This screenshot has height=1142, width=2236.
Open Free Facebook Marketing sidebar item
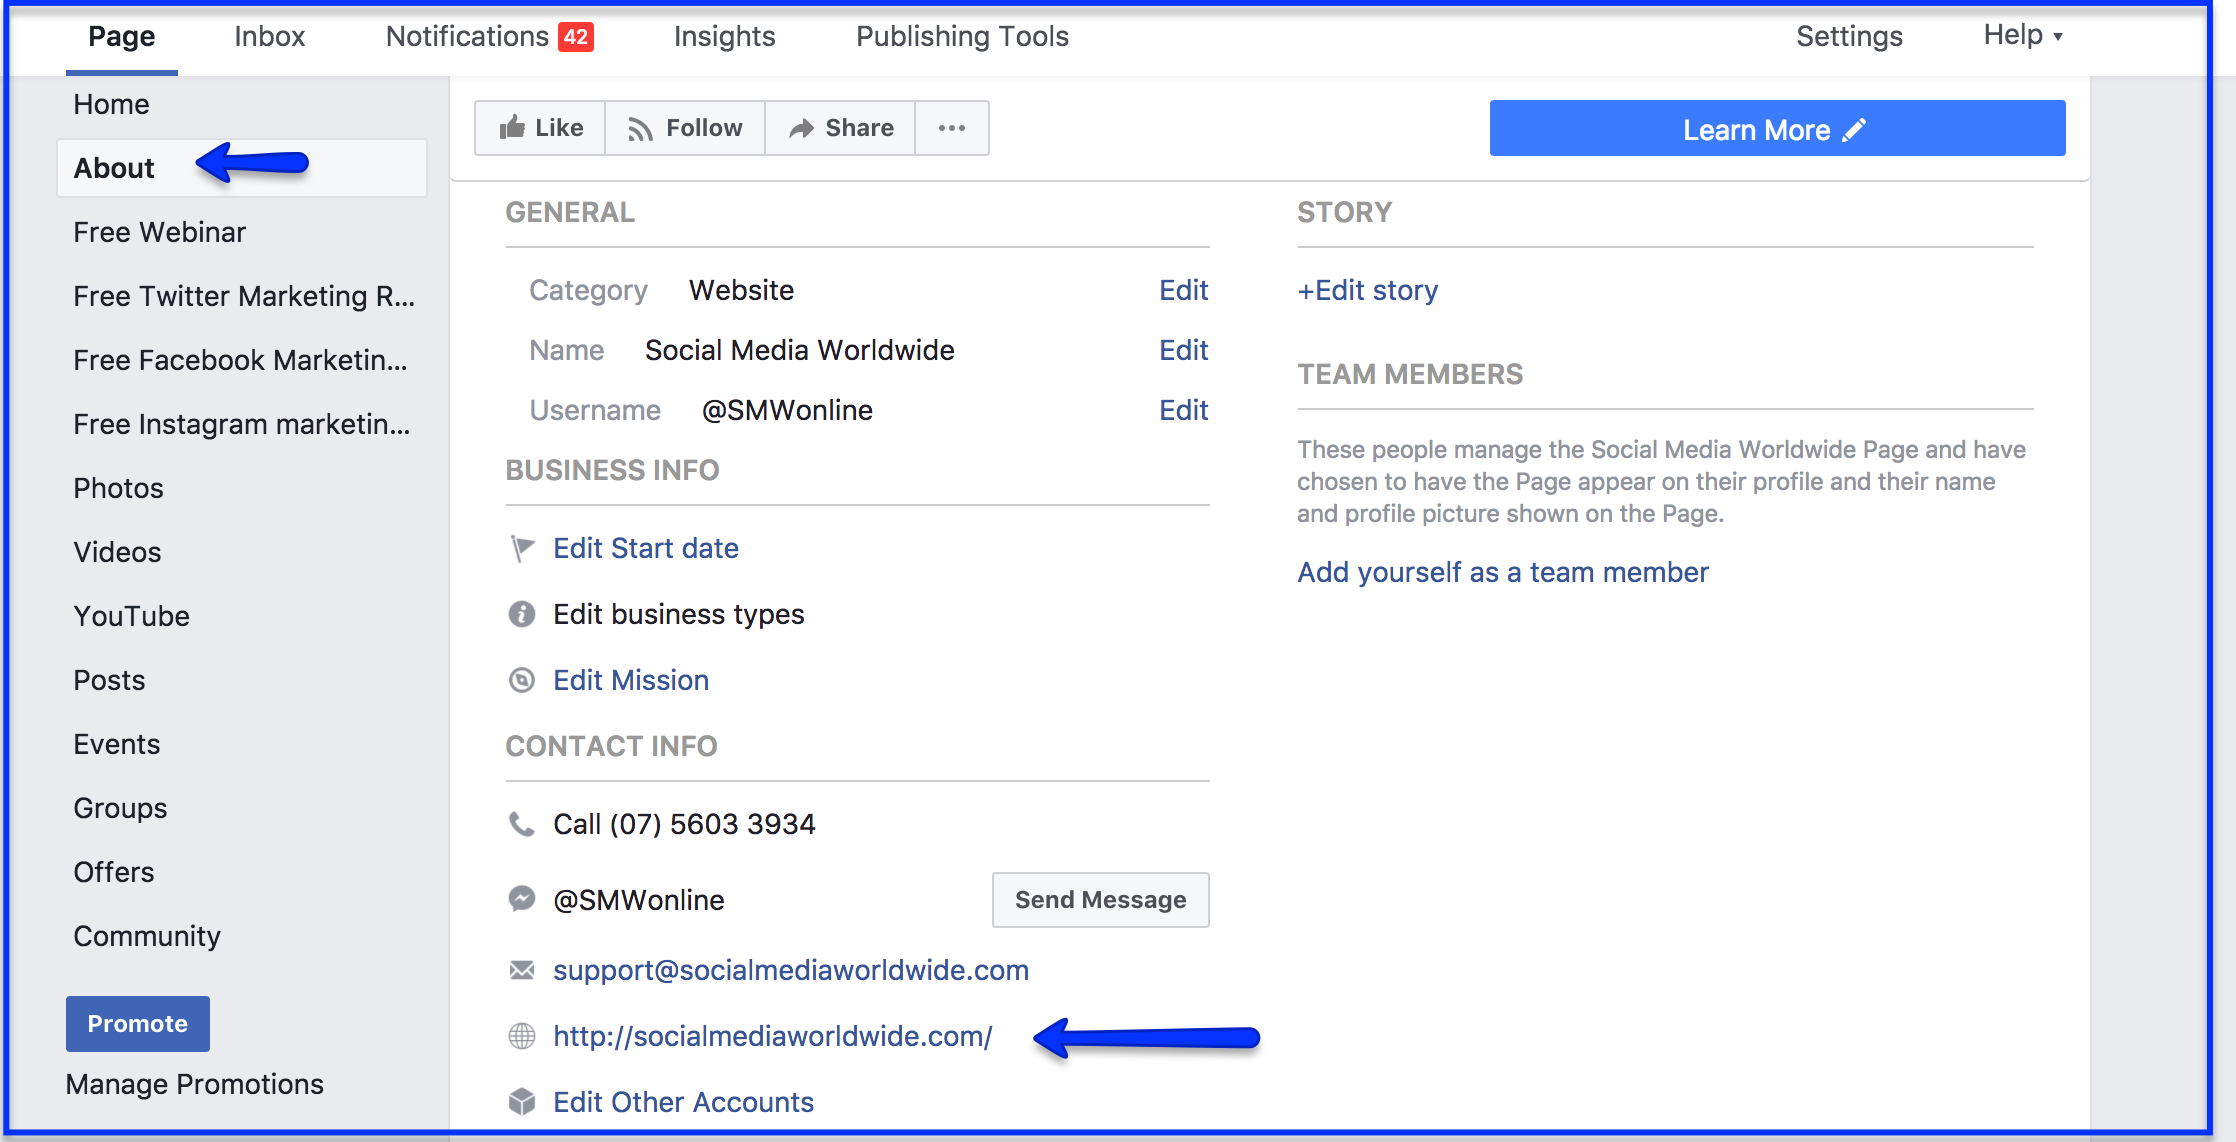click(x=241, y=360)
